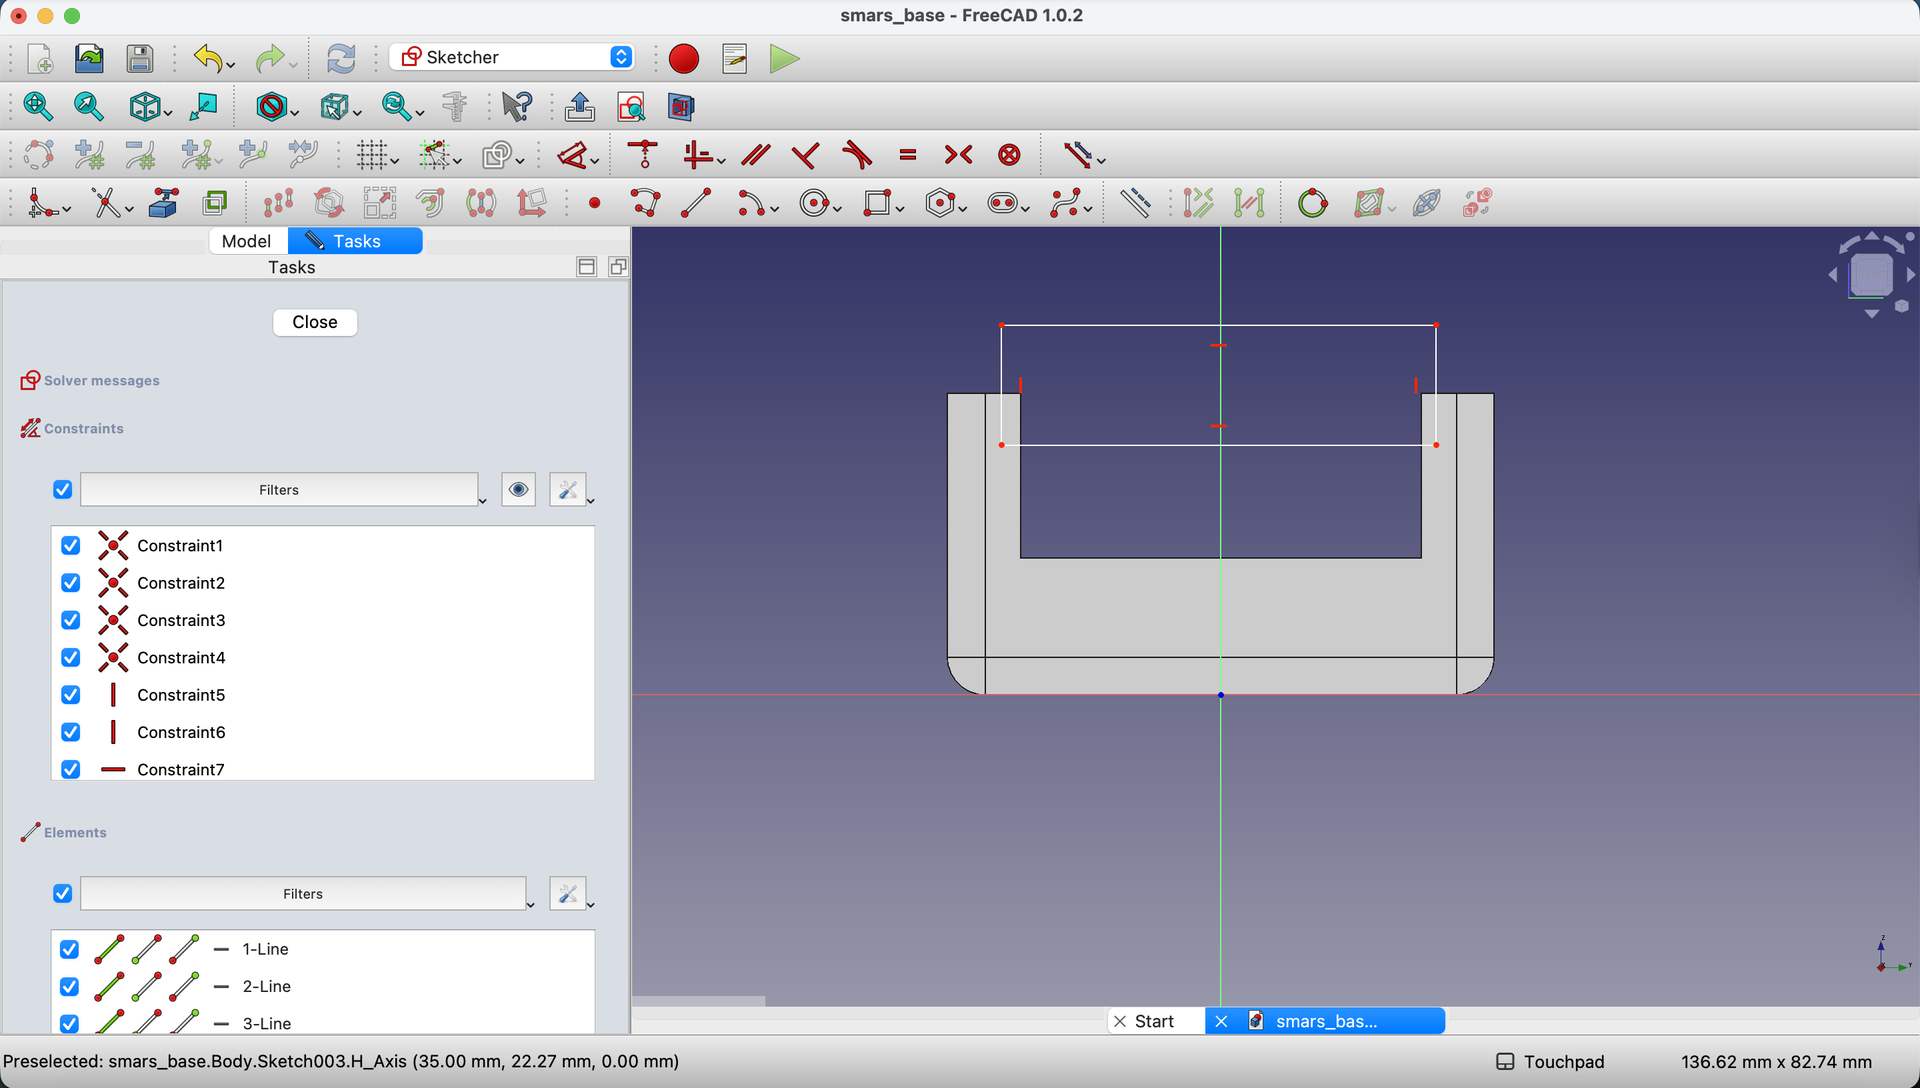The image size is (1920, 1088).
Task: Uncheck the Constraint1 checkbox
Action: click(x=71, y=545)
